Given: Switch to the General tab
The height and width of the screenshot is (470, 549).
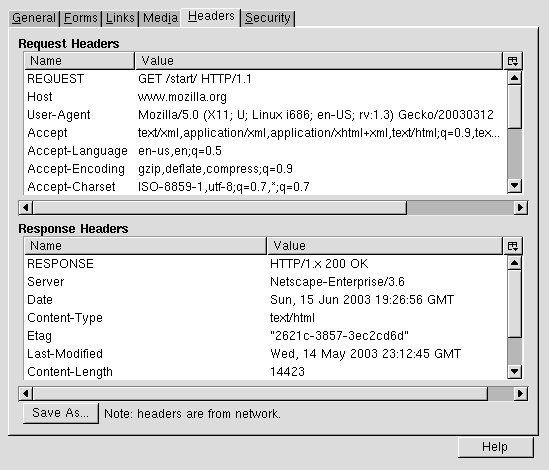Looking at the screenshot, I should [x=34, y=18].
